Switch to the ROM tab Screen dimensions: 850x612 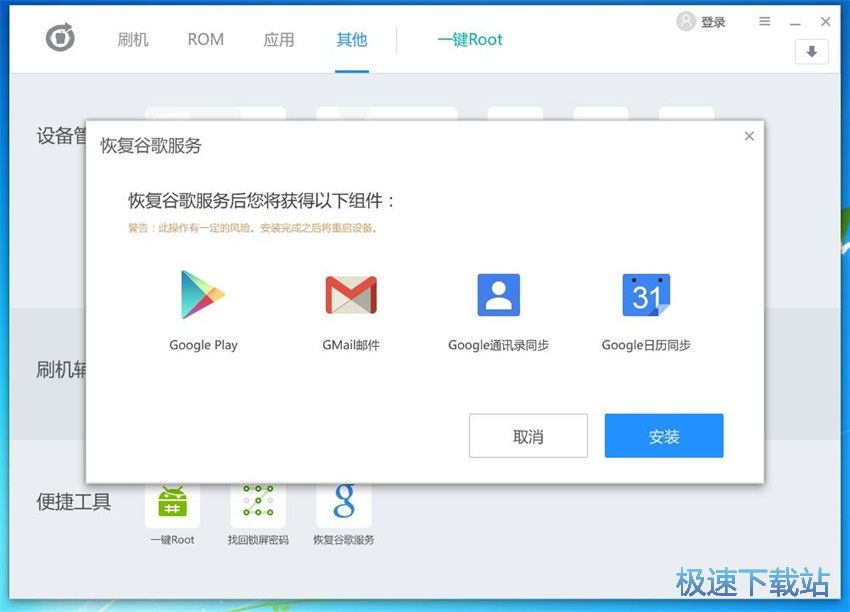click(x=205, y=40)
